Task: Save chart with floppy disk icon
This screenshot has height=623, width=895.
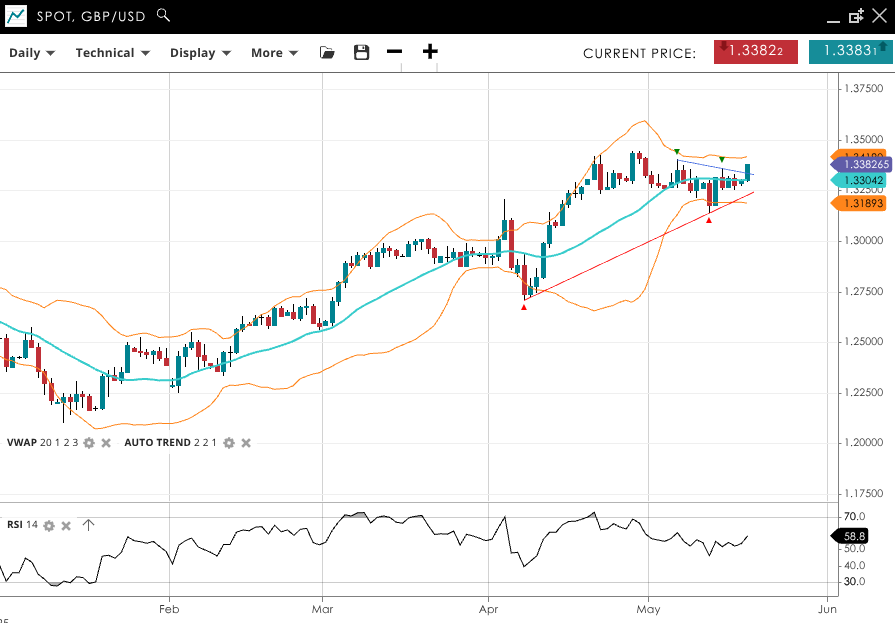Action: tap(361, 53)
